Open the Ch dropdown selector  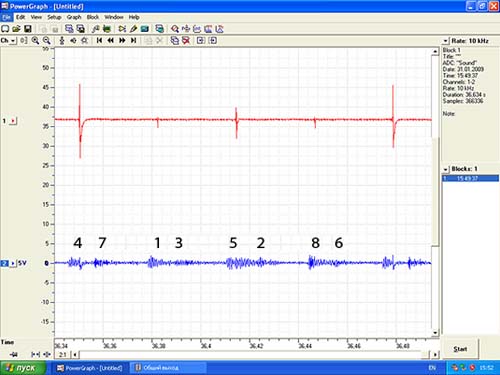tap(8, 41)
